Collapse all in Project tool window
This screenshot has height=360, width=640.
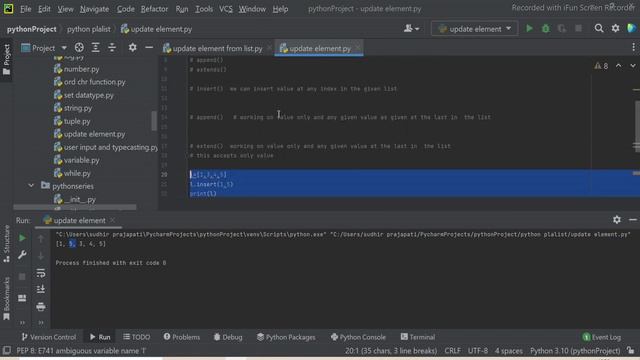112,48
